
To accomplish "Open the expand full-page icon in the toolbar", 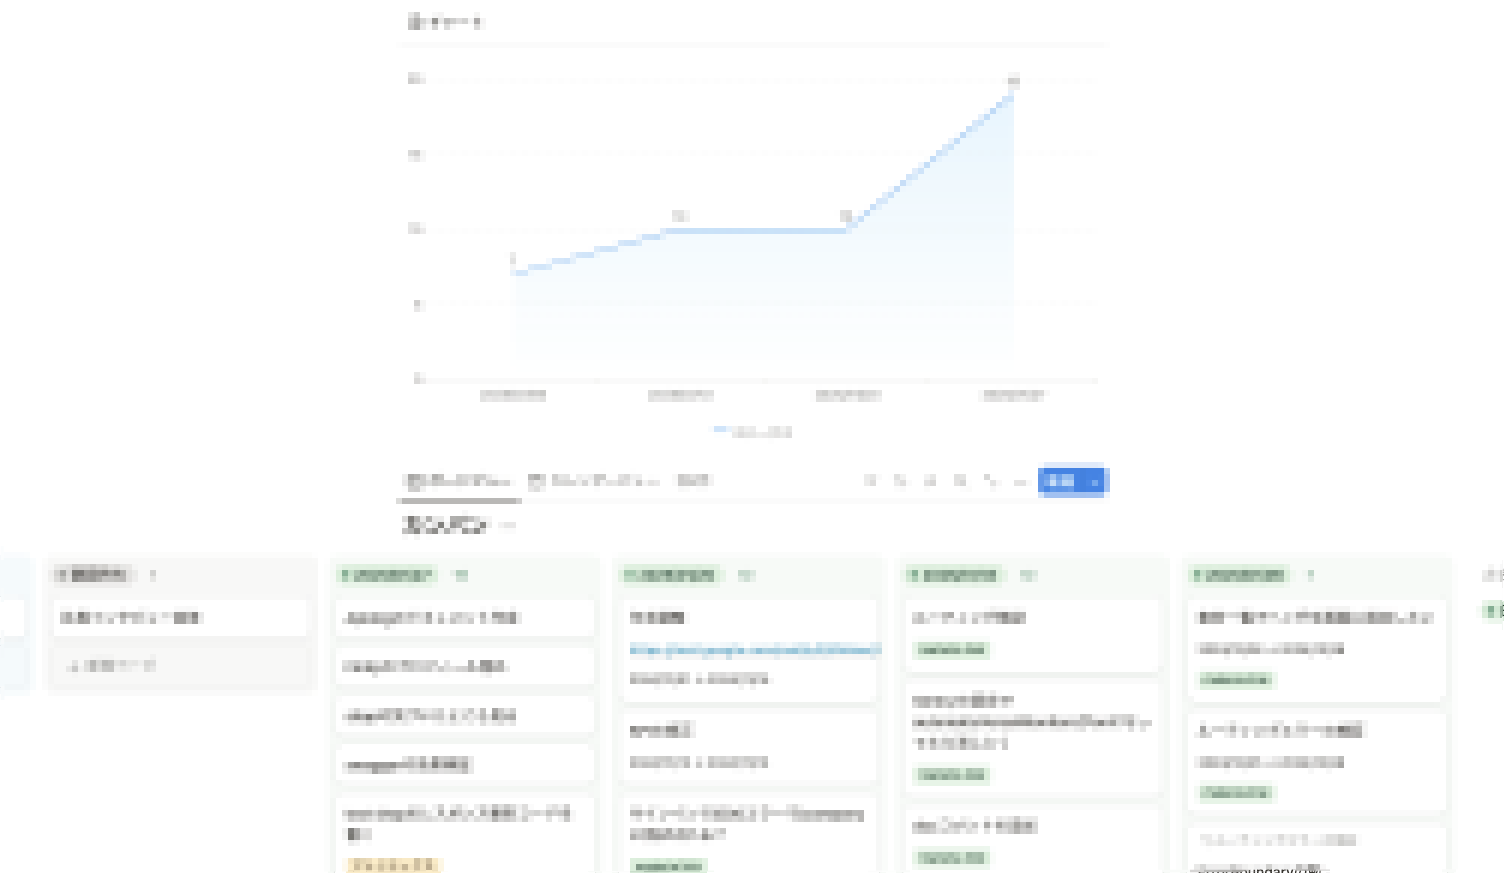I will [x=990, y=481].
